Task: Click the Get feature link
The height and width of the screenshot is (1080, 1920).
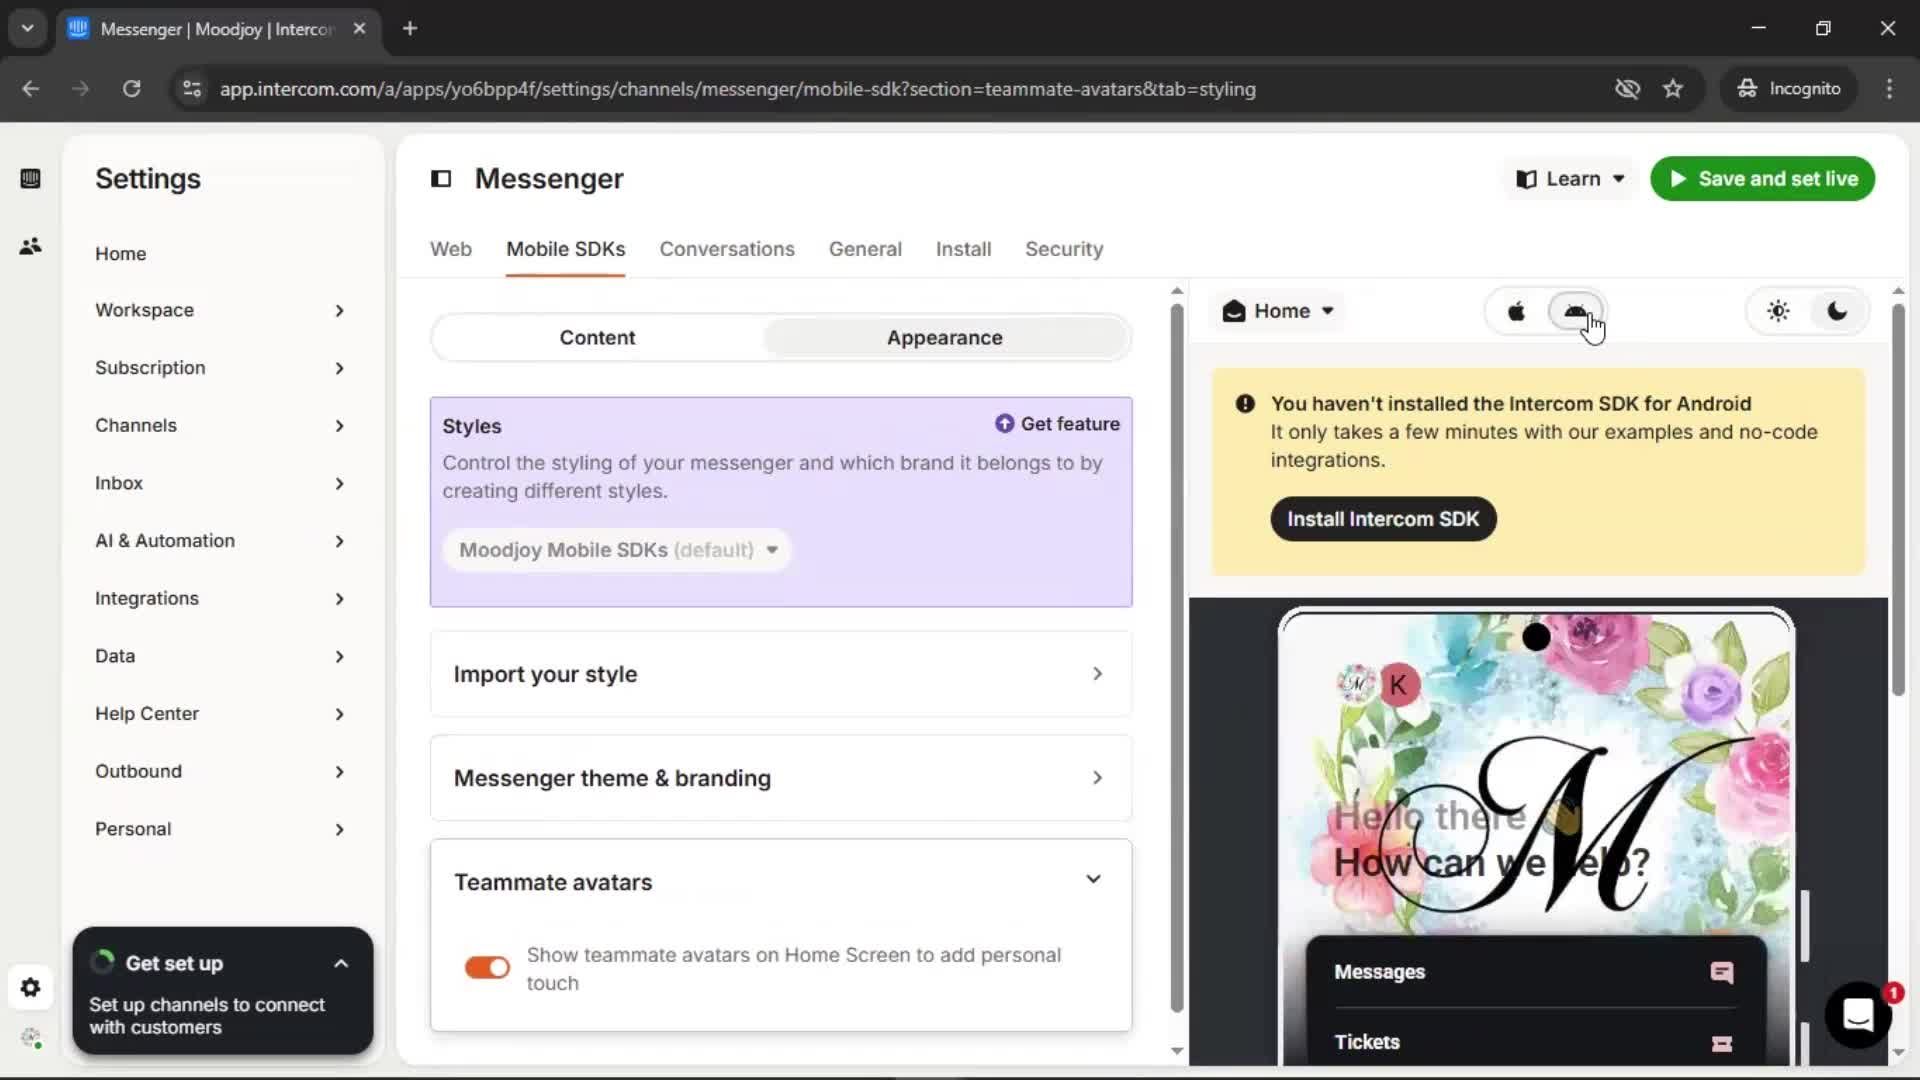Action: (x=1057, y=424)
